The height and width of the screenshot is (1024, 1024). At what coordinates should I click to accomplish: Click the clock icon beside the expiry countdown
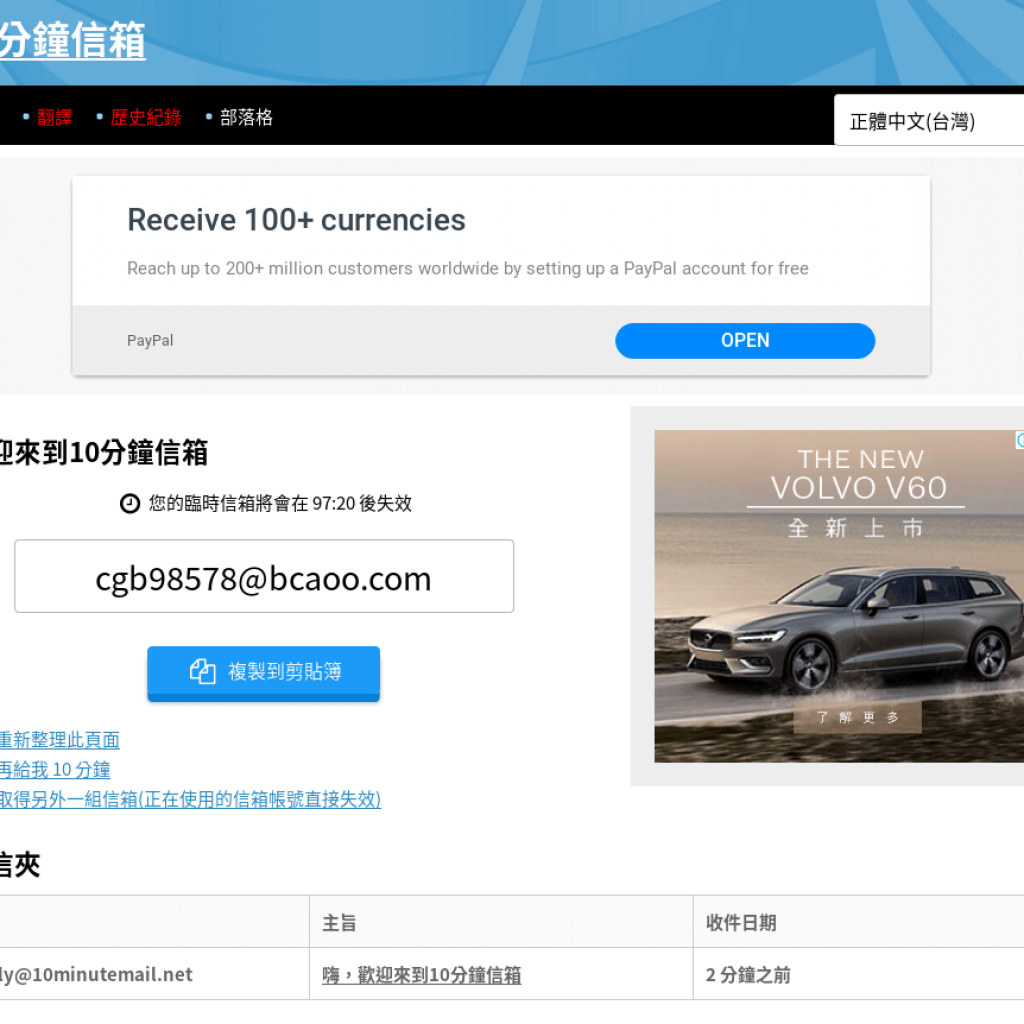click(130, 503)
